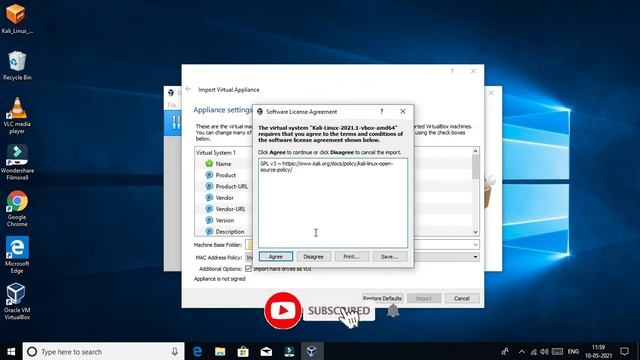Open the People icon in system tray
Viewport: 640px width, 360px height.
tap(505, 351)
